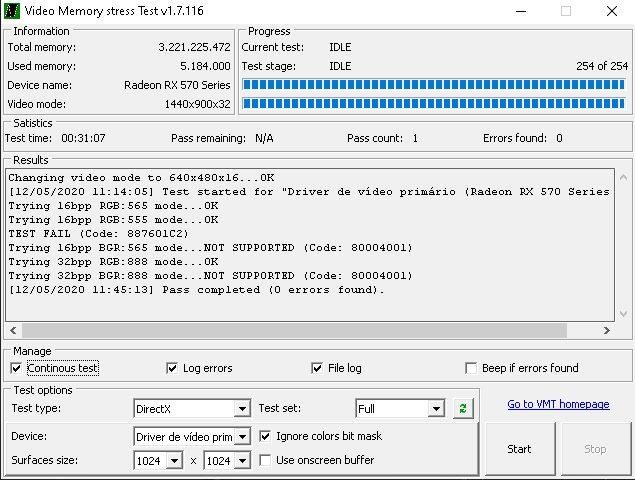Click the Results vertical scroll up arrow
This screenshot has height=480, width=635.
click(623, 177)
